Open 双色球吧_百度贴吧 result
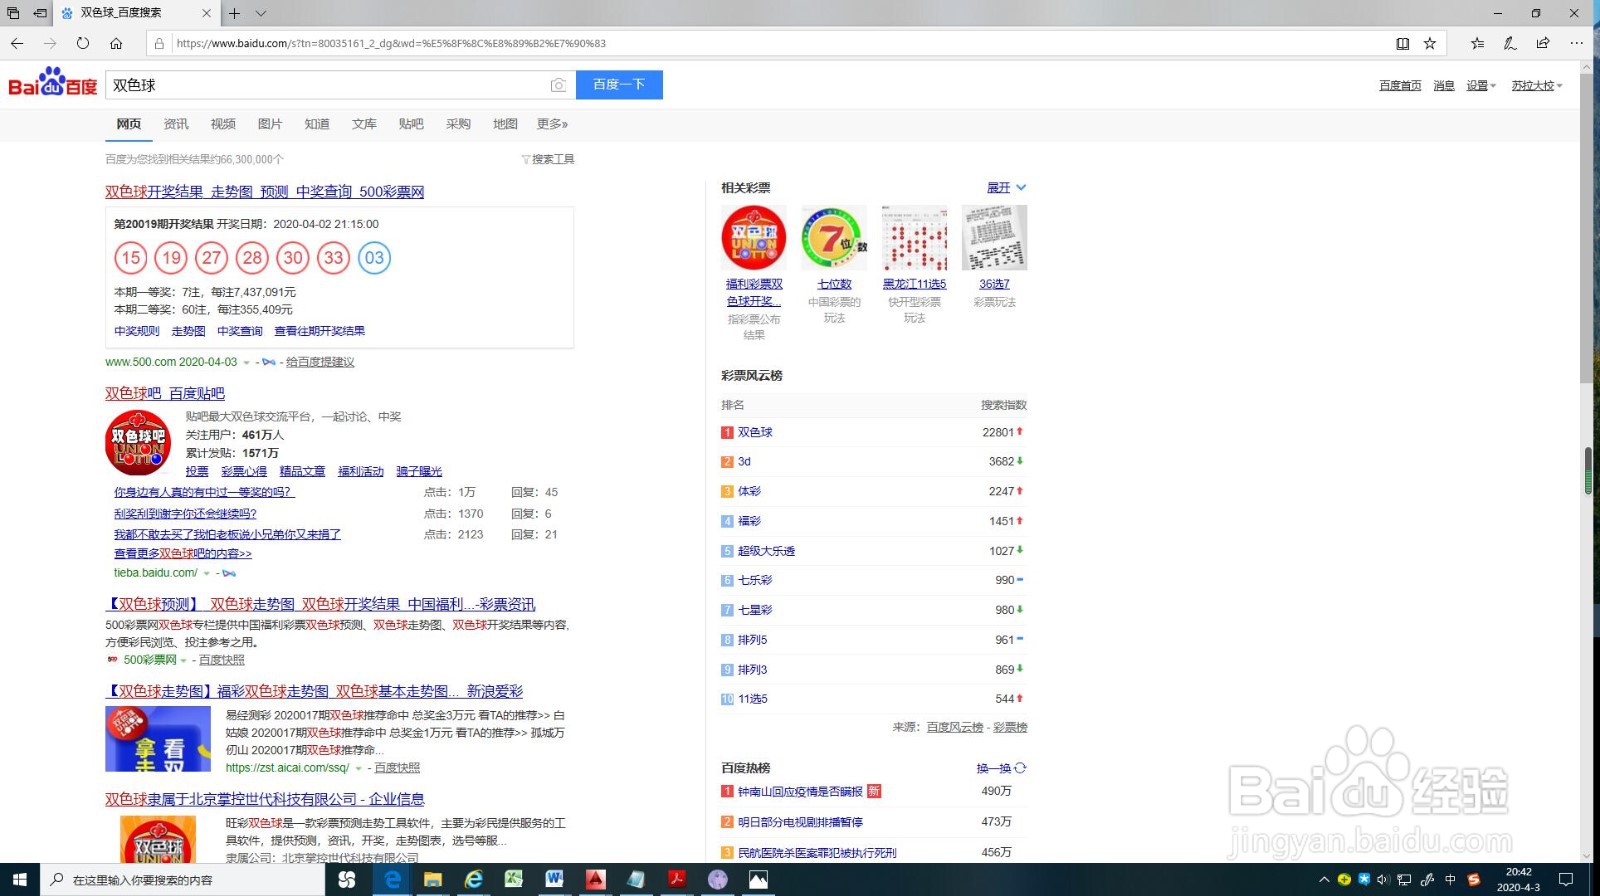This screenshot has height=896, width=1600. click(x=165, y=394)
